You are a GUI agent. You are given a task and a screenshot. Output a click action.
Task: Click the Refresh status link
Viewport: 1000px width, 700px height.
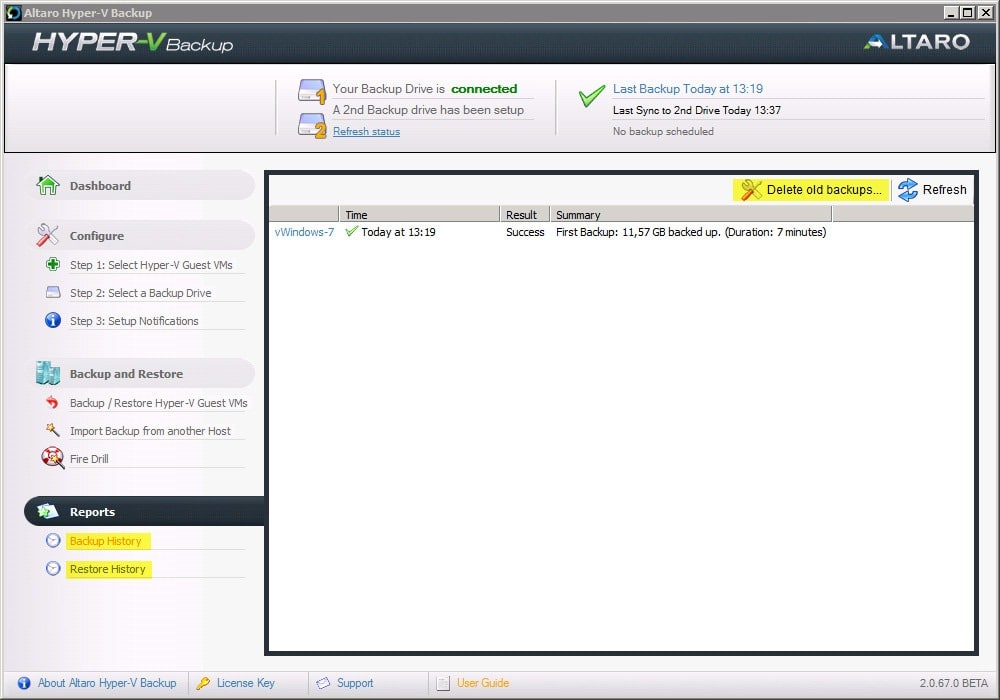point(367,131)
